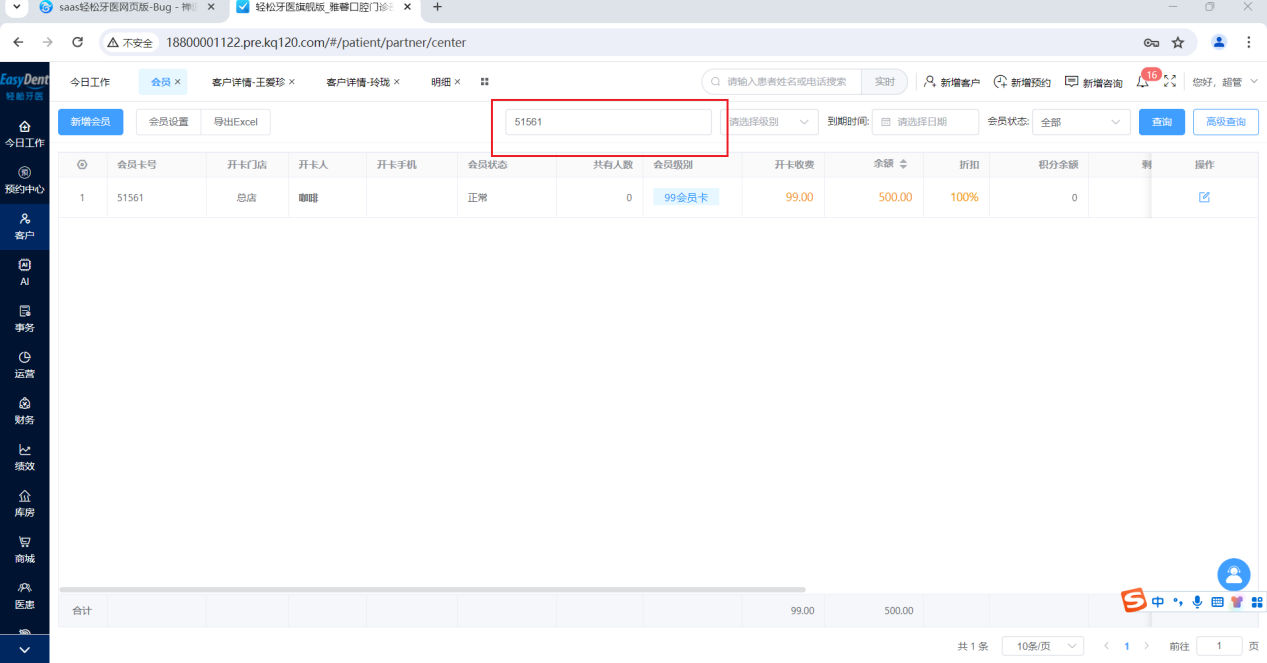Screen dimensions: 1267x663
Task: Click the table column settings gear icon
Action: coord(82,164)
